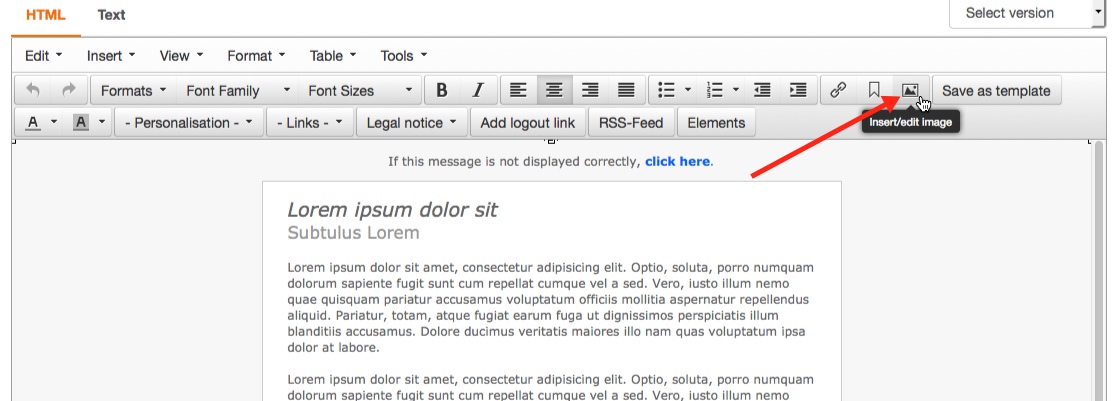This screenshot has height=401, width=1119.
Task: Open the Tools menu
Action: 403,56
